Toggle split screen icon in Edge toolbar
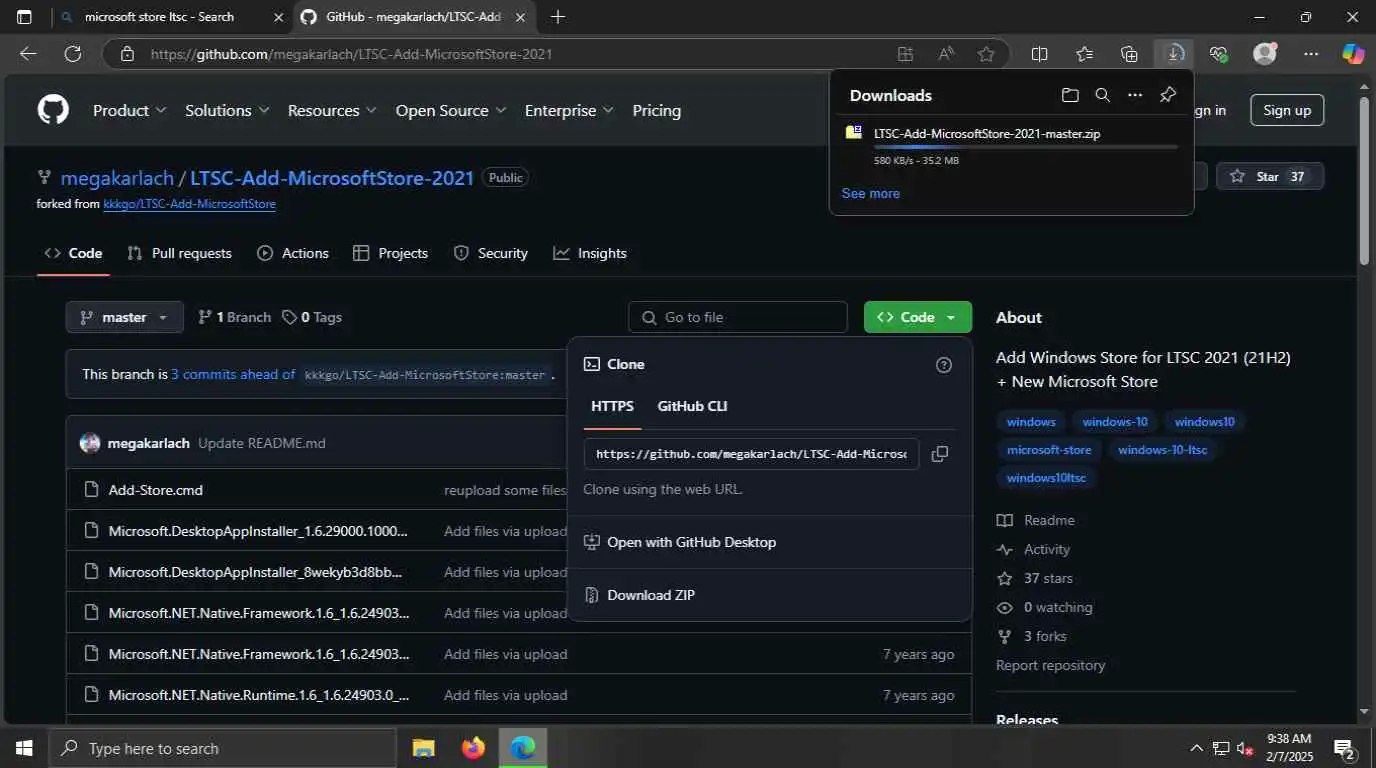 click(x=1040, y=54)
